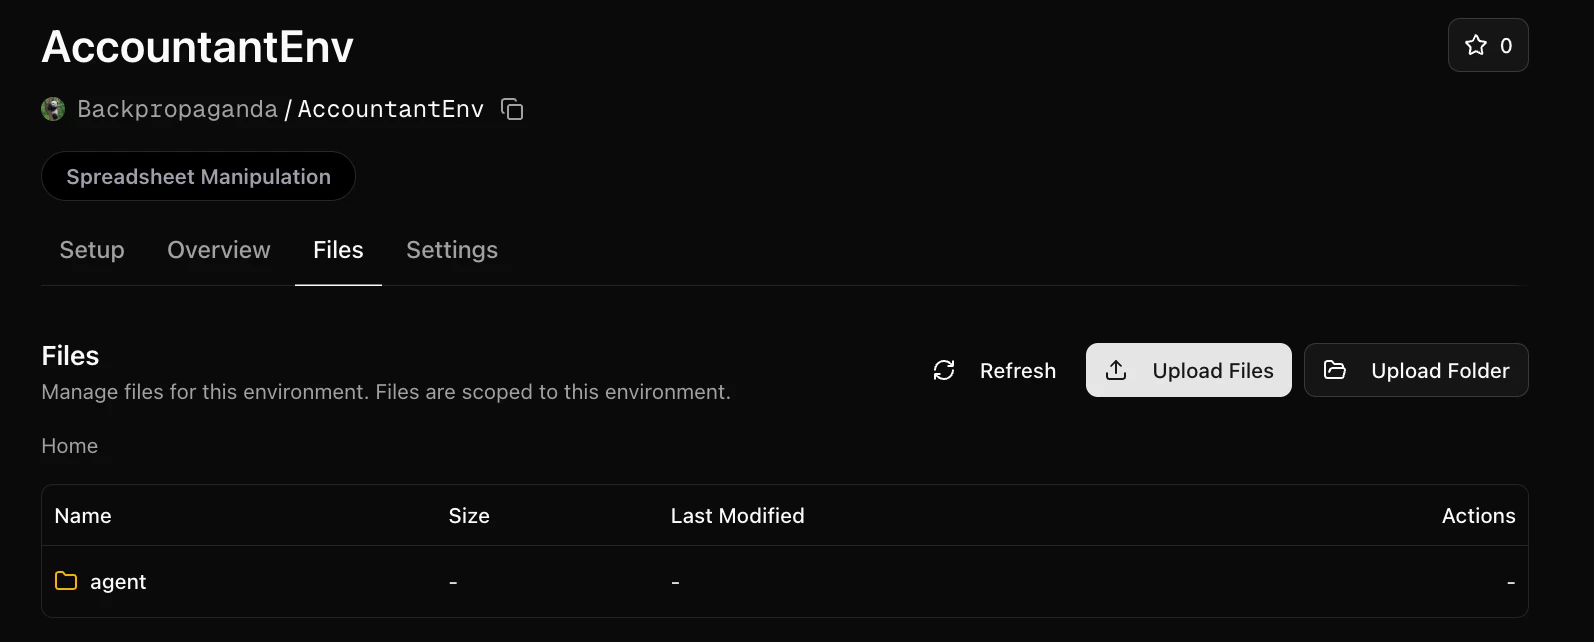Viewport: 1594px width, 642px height.
Task: Click the refresh icon to reload files
Action: point(943,370)
